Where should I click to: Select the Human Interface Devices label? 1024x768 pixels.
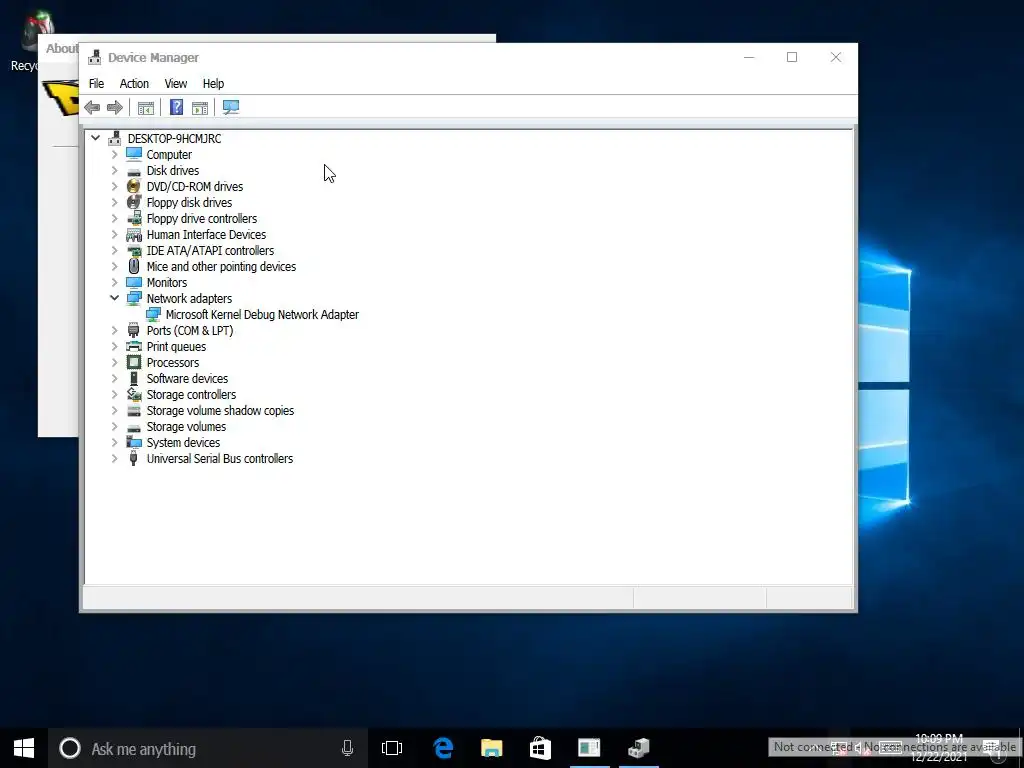206,234
